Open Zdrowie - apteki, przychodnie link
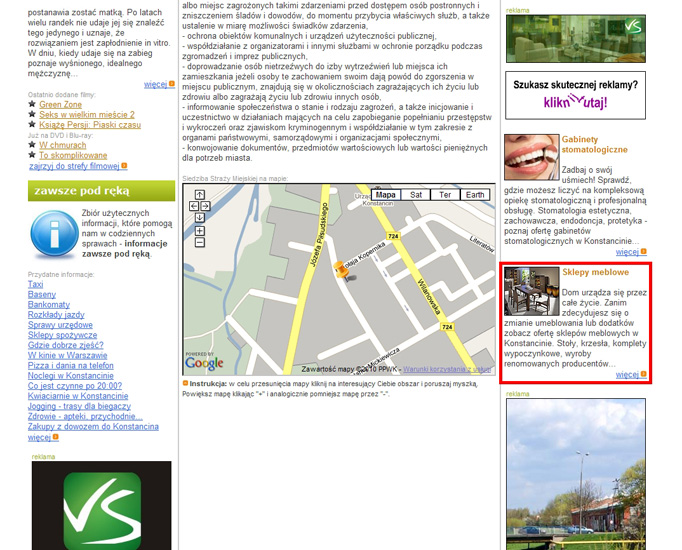The height and width of the screenshot is (550, 682). [x=85, y=416]
